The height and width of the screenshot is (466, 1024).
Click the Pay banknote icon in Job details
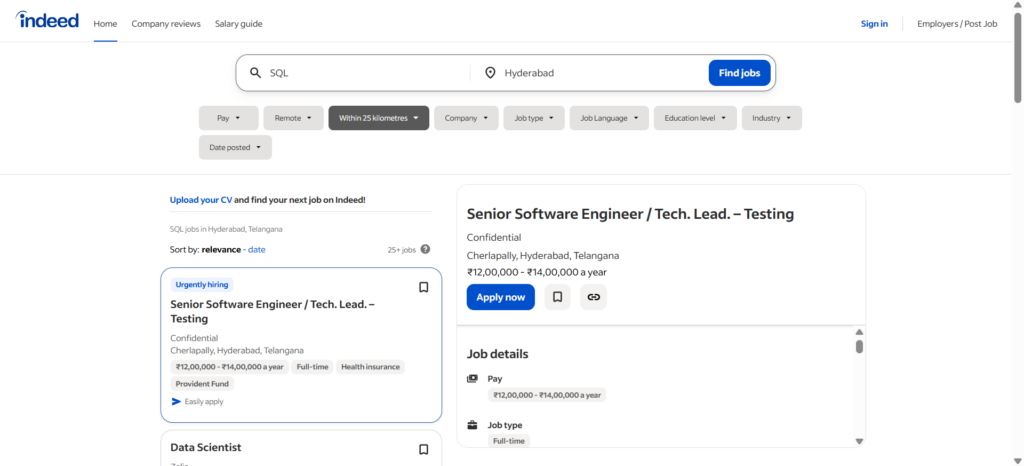click(x=472, y=379)
